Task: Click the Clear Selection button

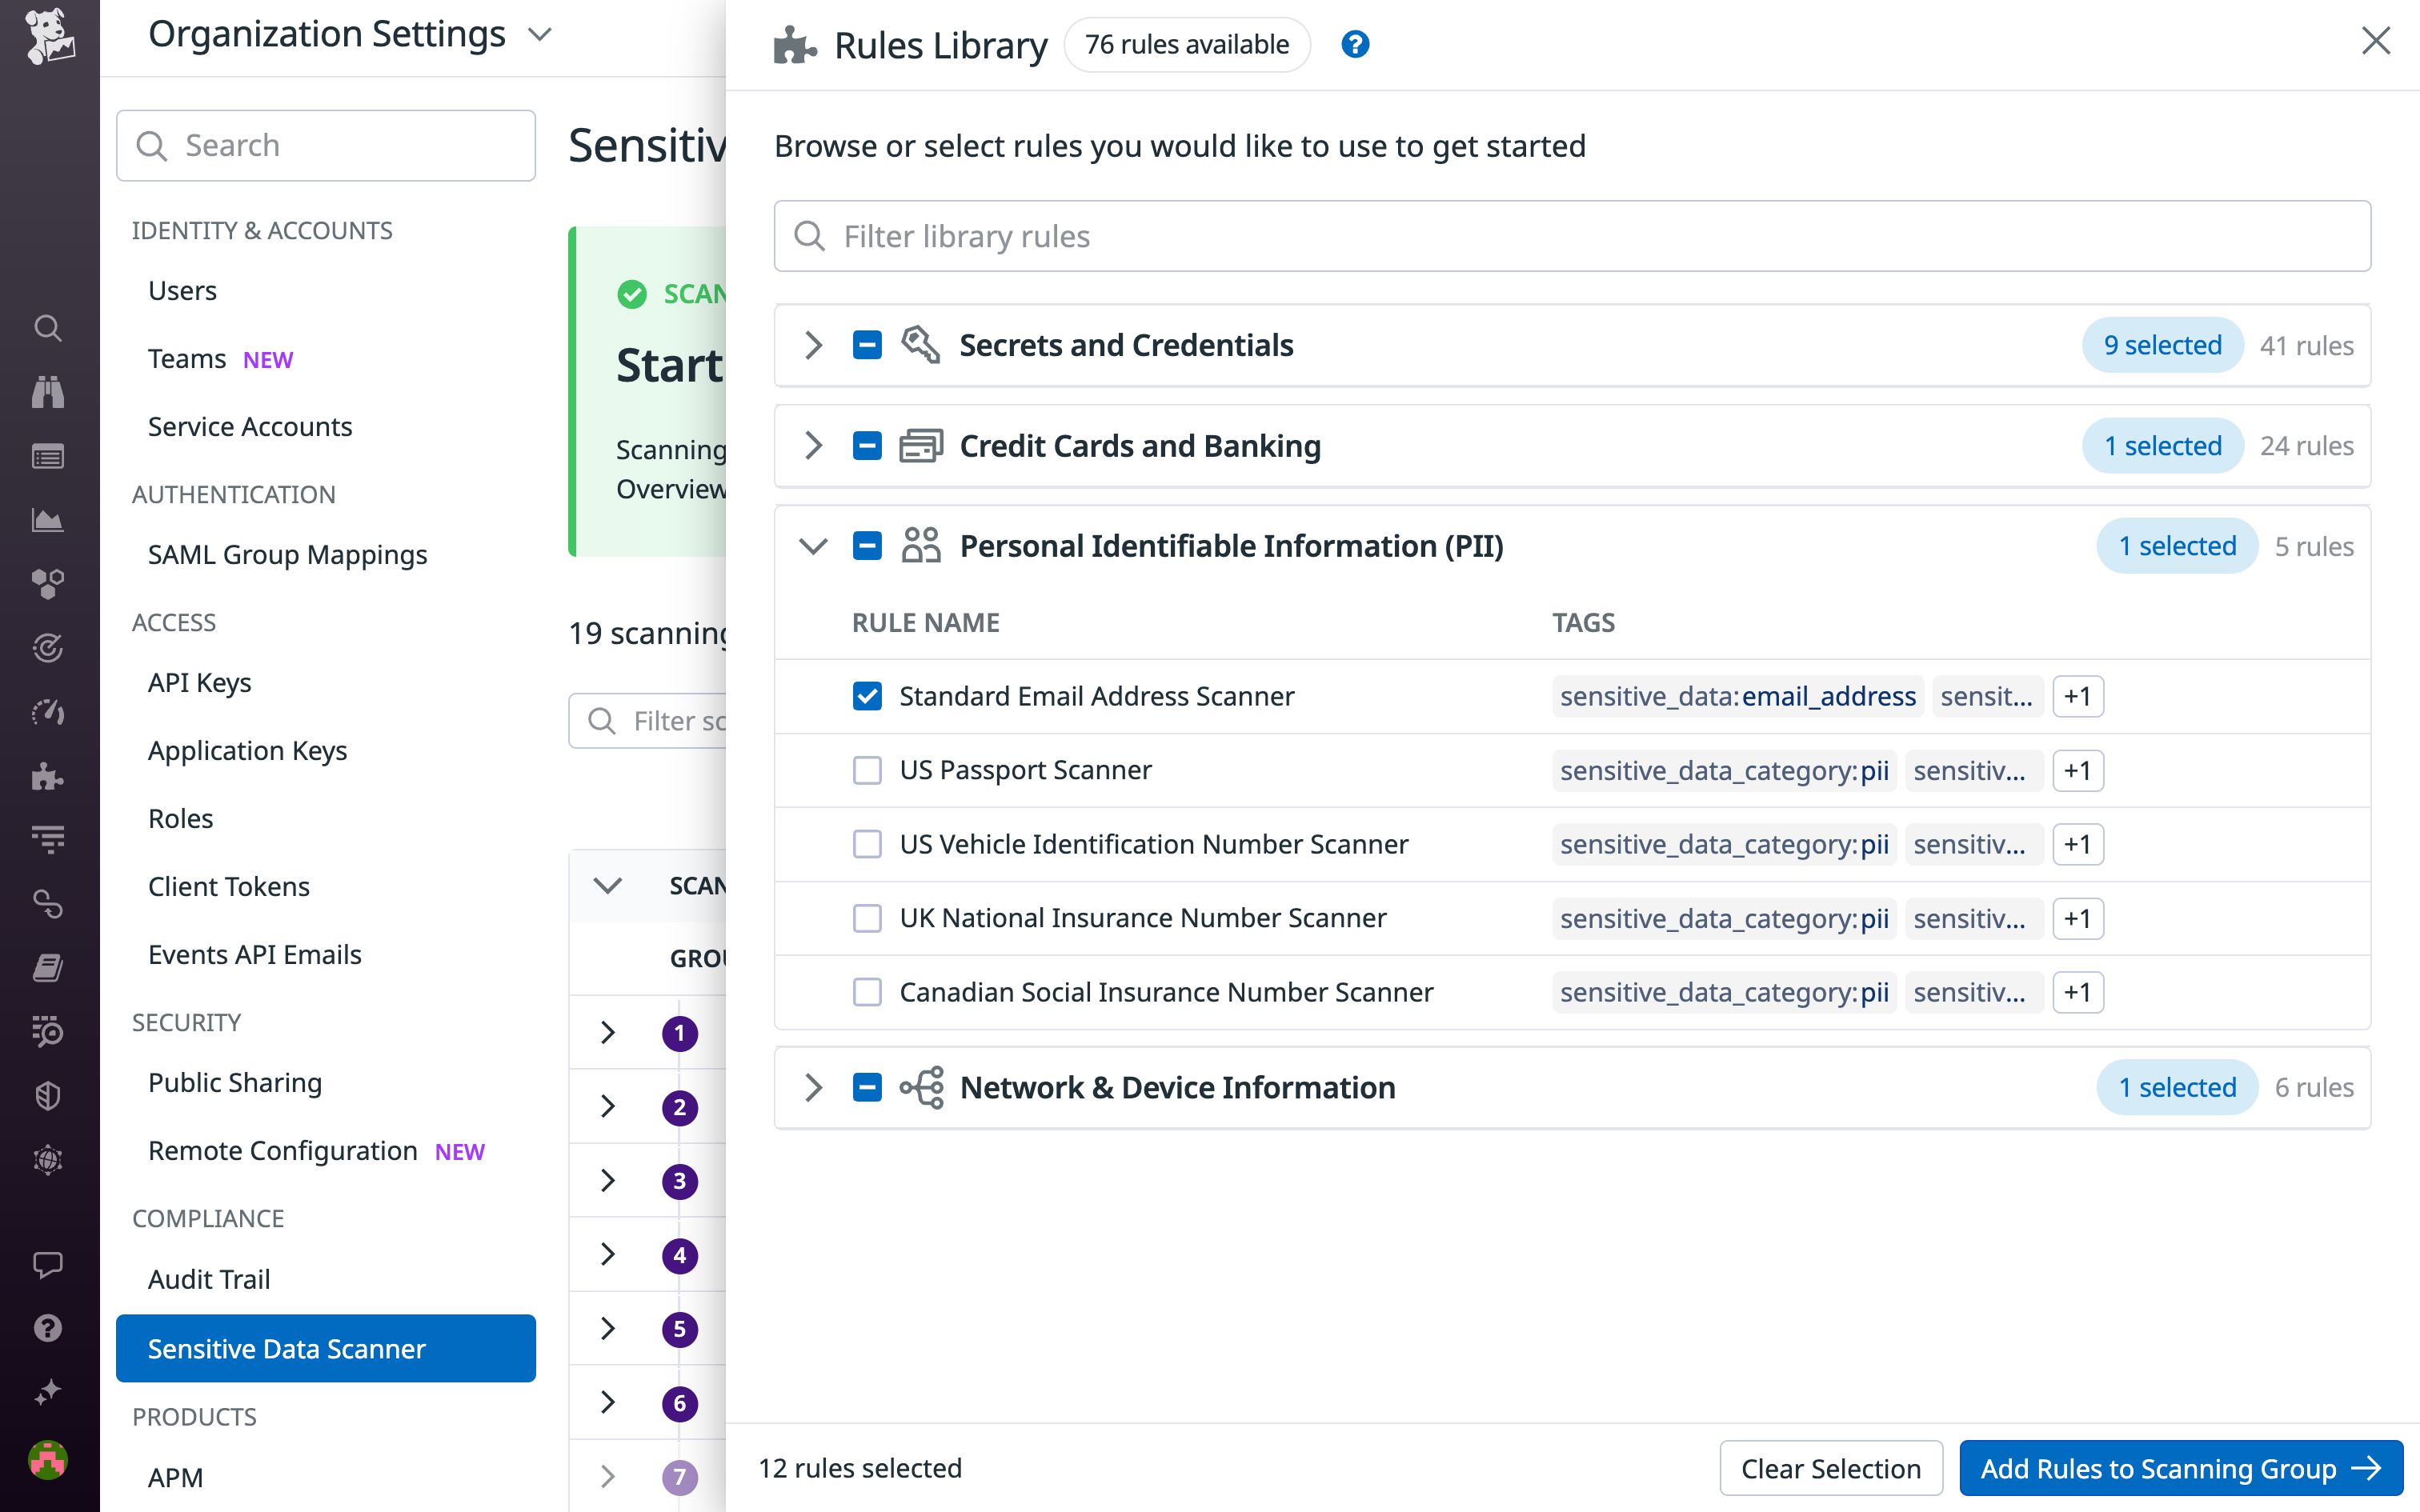Action: [1830, 1468]
